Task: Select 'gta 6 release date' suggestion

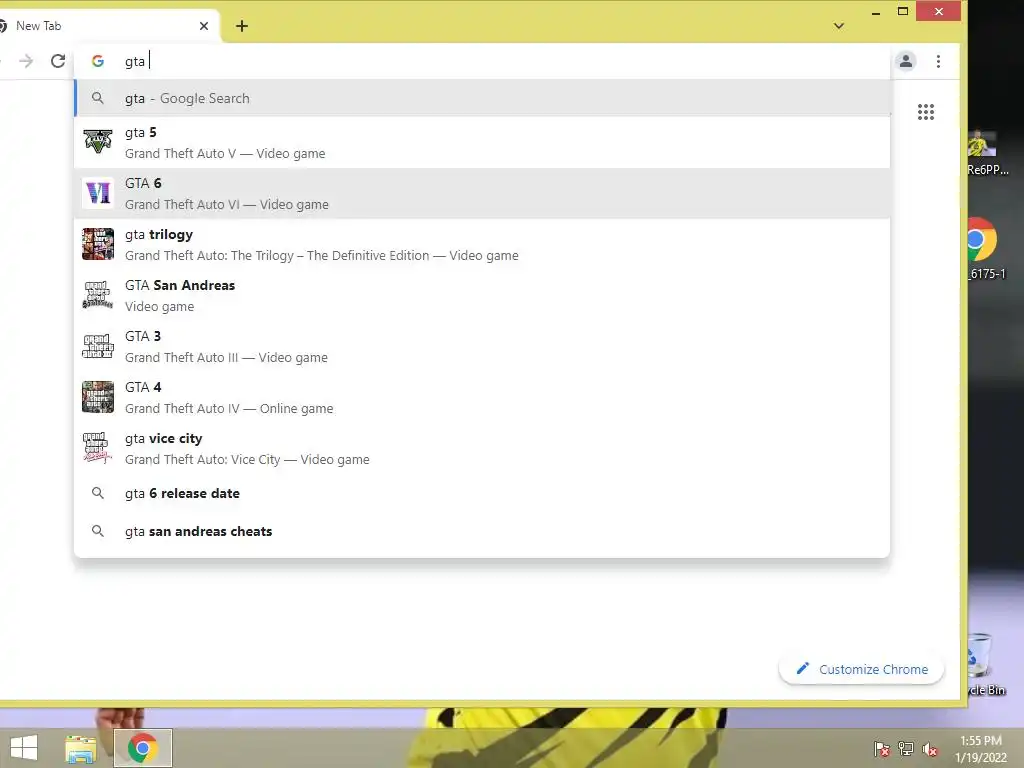Action: pos(483,493)
